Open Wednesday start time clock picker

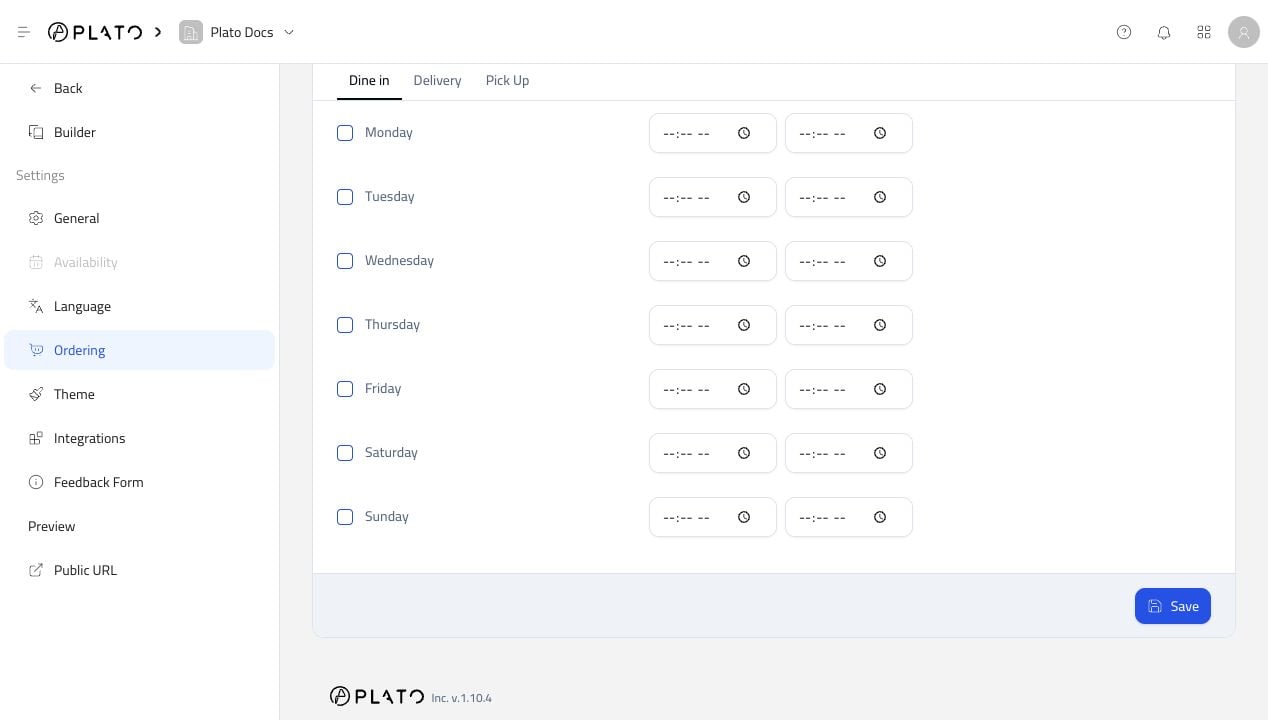(744, 261)
